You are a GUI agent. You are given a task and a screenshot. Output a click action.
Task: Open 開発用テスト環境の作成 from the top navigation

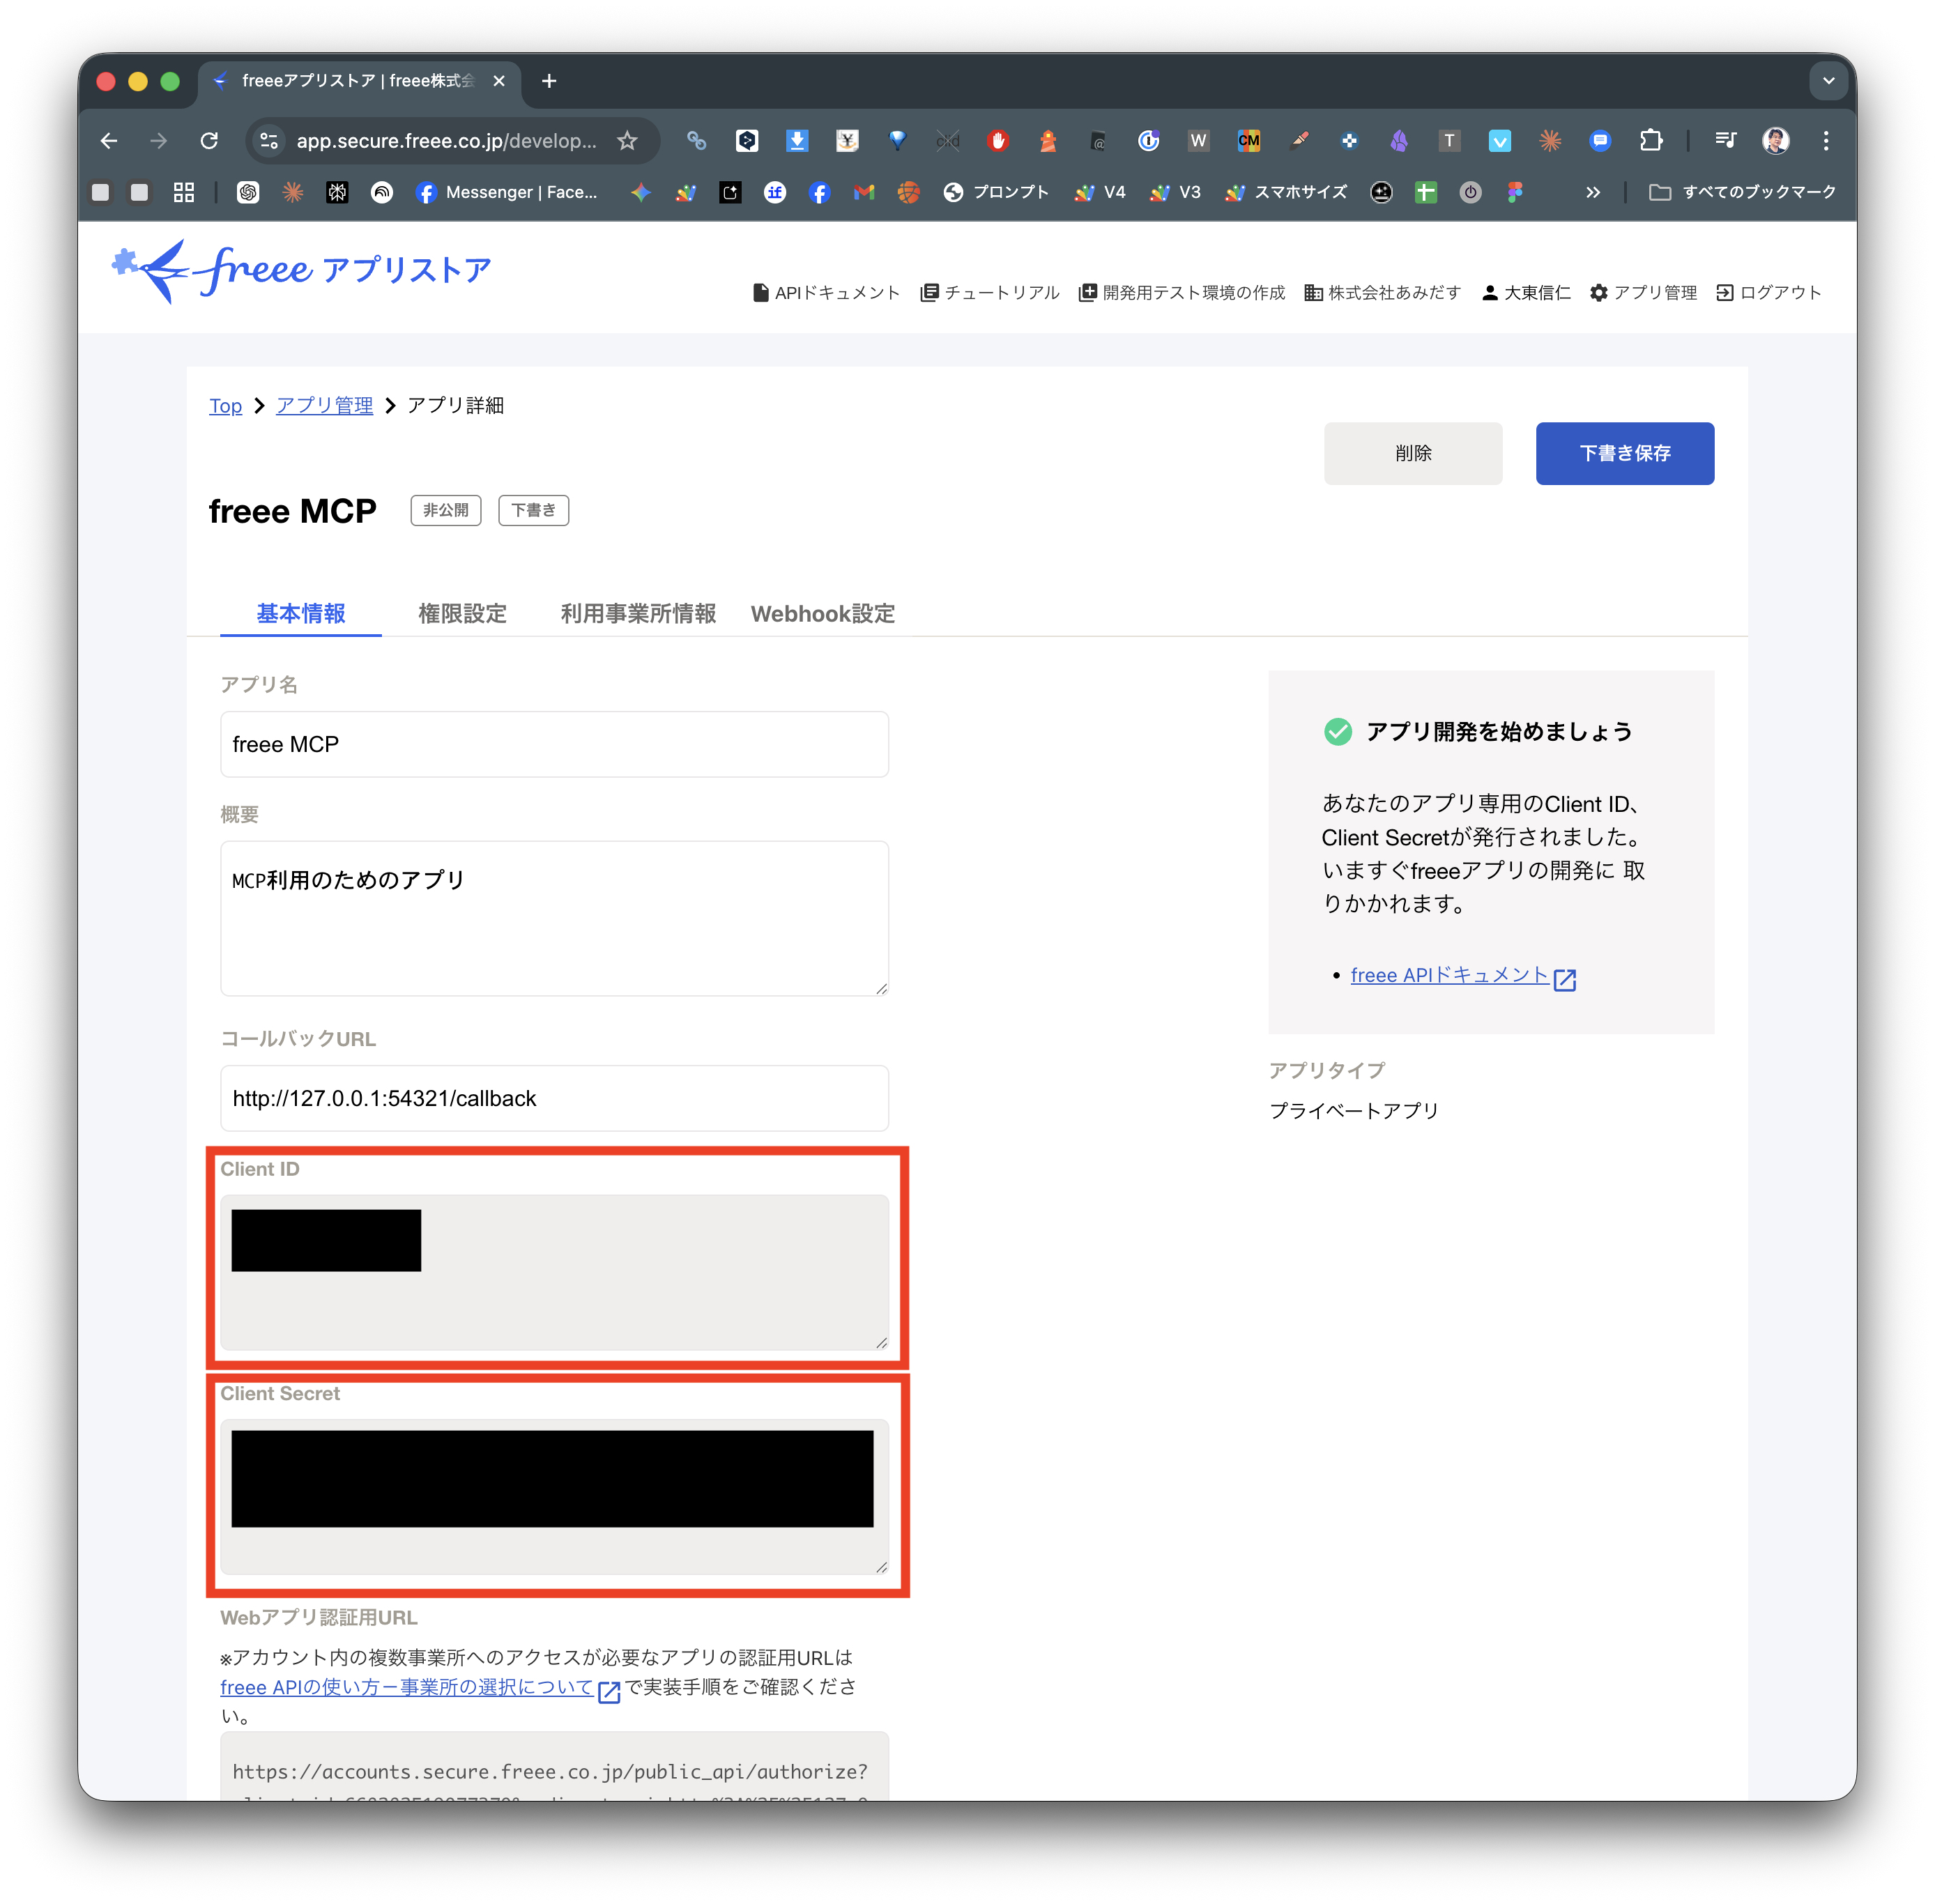[1087, 292]
